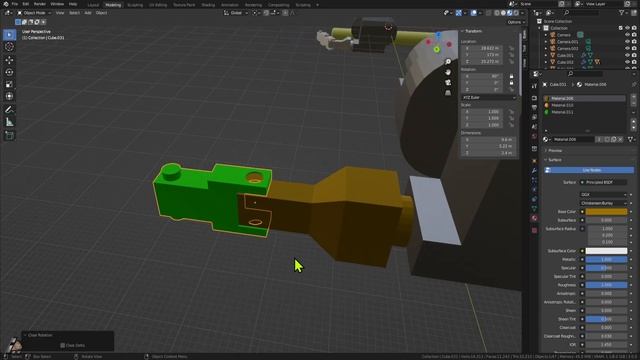Open the Edit menu
640x360 pixels.
point(26,4)
